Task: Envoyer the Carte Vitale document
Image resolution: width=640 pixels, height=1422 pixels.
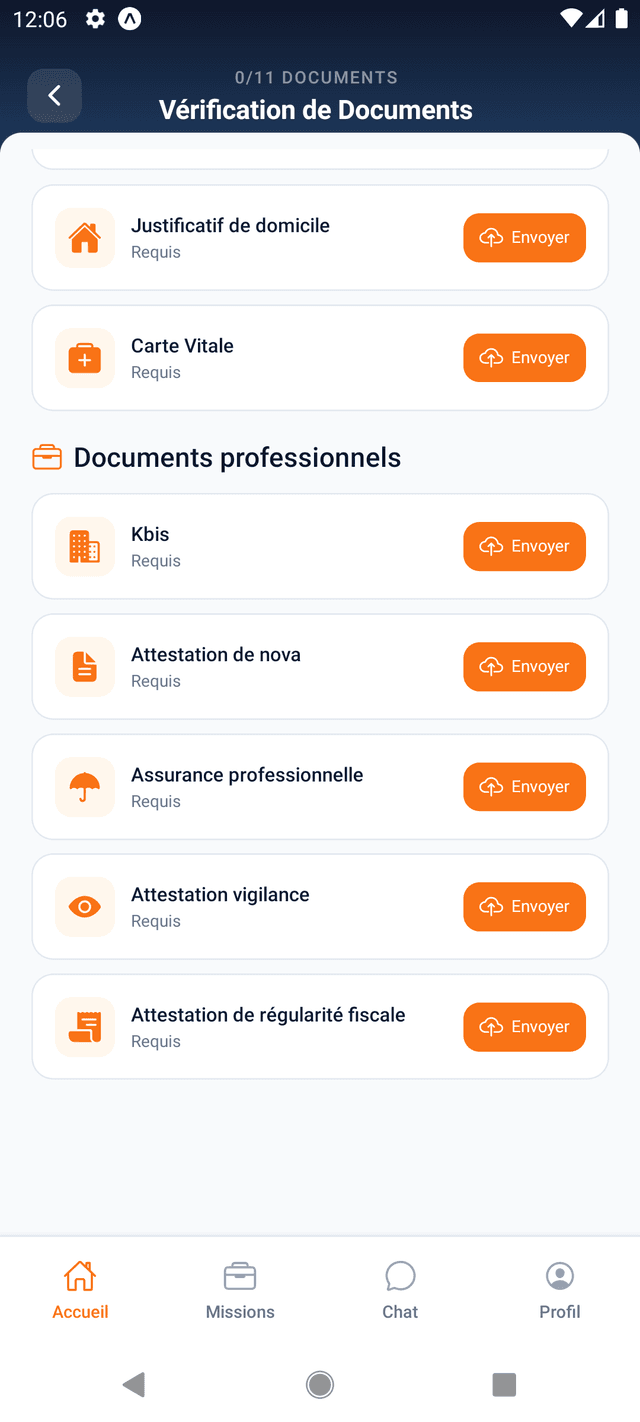Action: coord(524,357)
